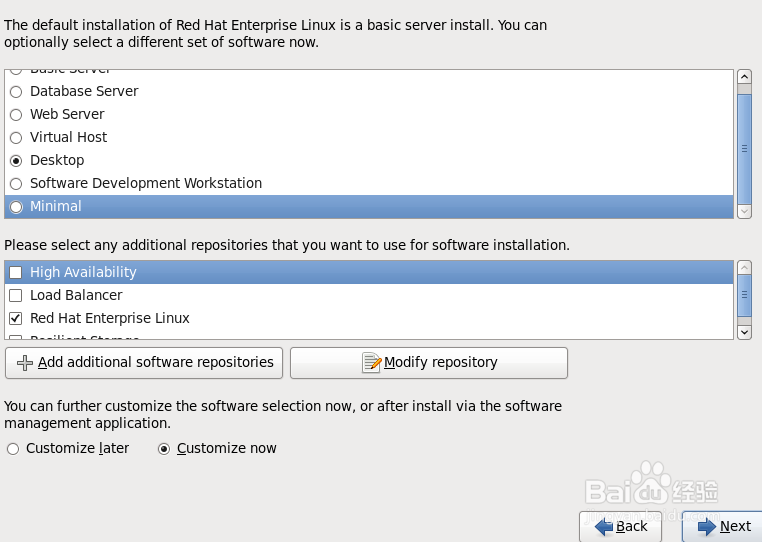Check the High Availability repository
Viewport: 762px width, 542px height.
[16, 272]
